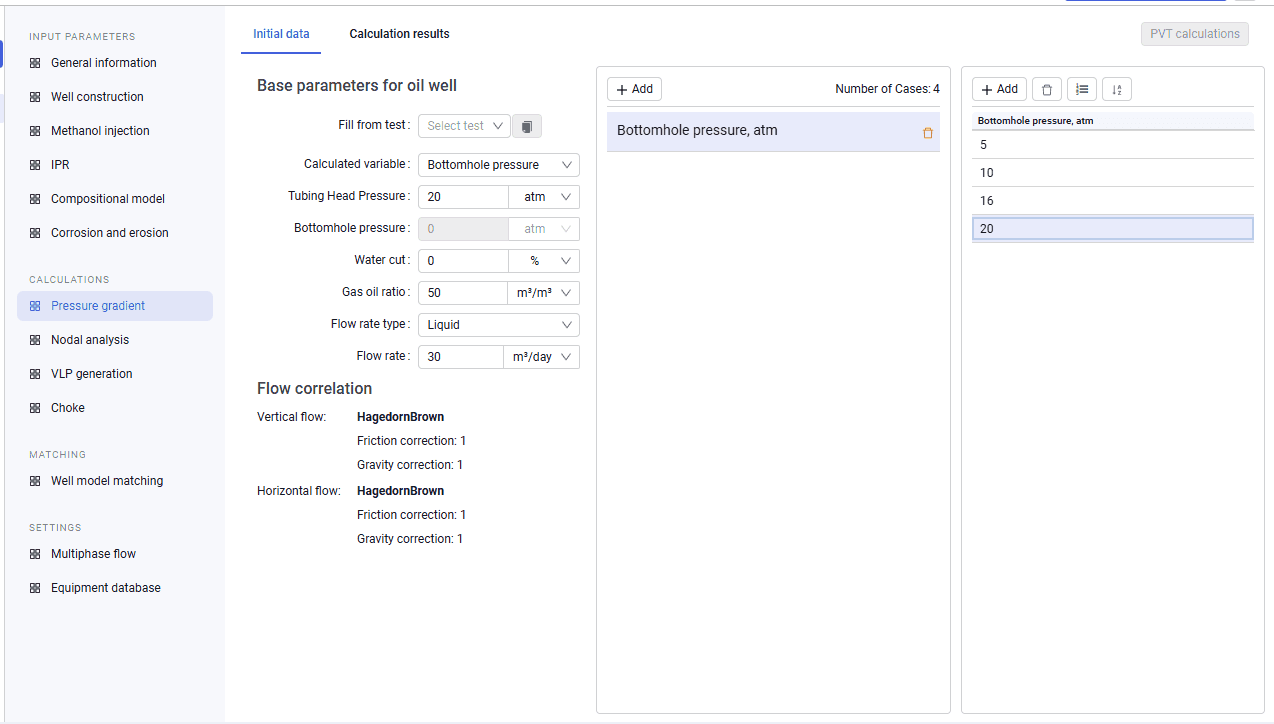
Task: Select the cell with value 5
Action: [x=1113, y=145]
